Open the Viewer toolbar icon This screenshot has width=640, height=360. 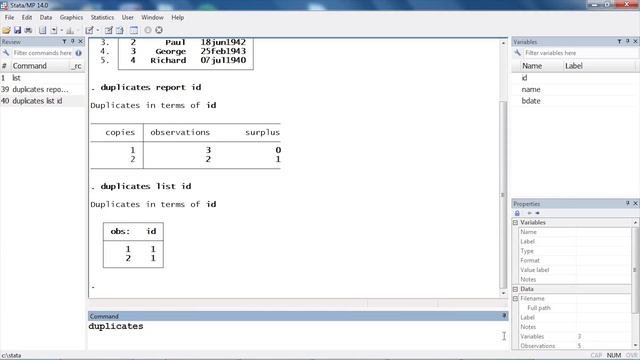point(54,30)
